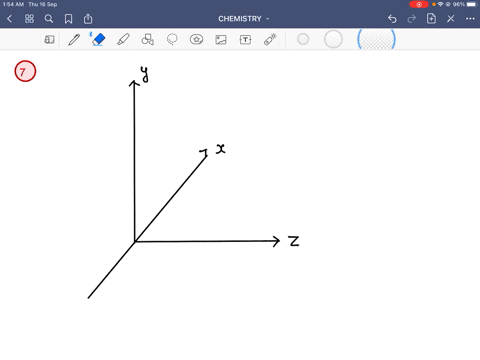Choose the medium eraser size
The width and height of the screenshot is (480, 360).
tap(333, 39)
